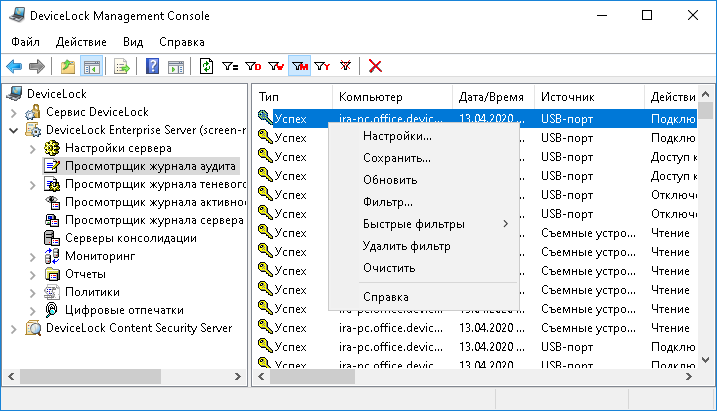This screenshot has height=411, width=717.
Task: Click the Refresh toolbar icon
Action: point(207,66)
